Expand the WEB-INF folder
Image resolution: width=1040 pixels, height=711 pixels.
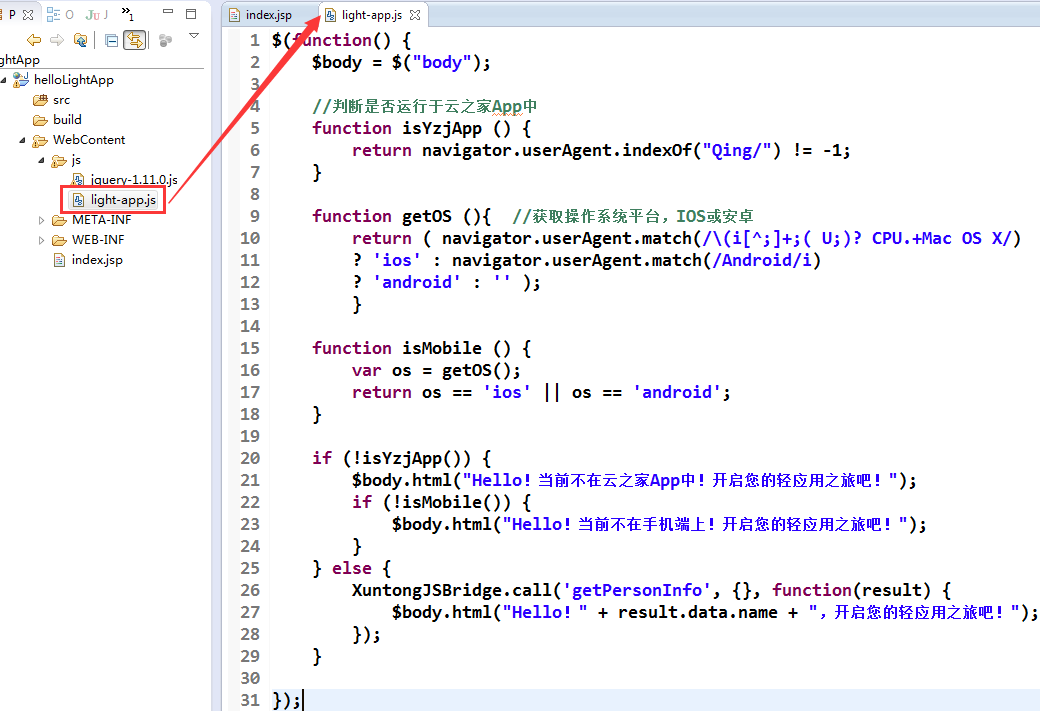42,240
